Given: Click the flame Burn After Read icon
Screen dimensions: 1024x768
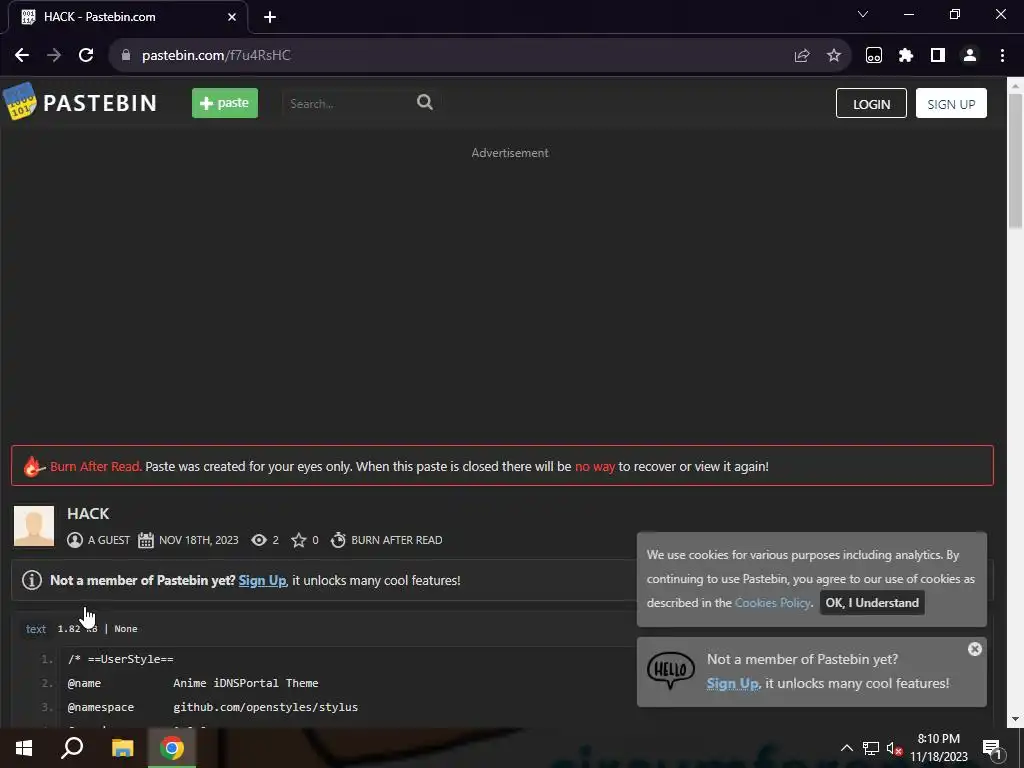Looking at the screenshot, I should pyautogui.click(x=33, y=466).
